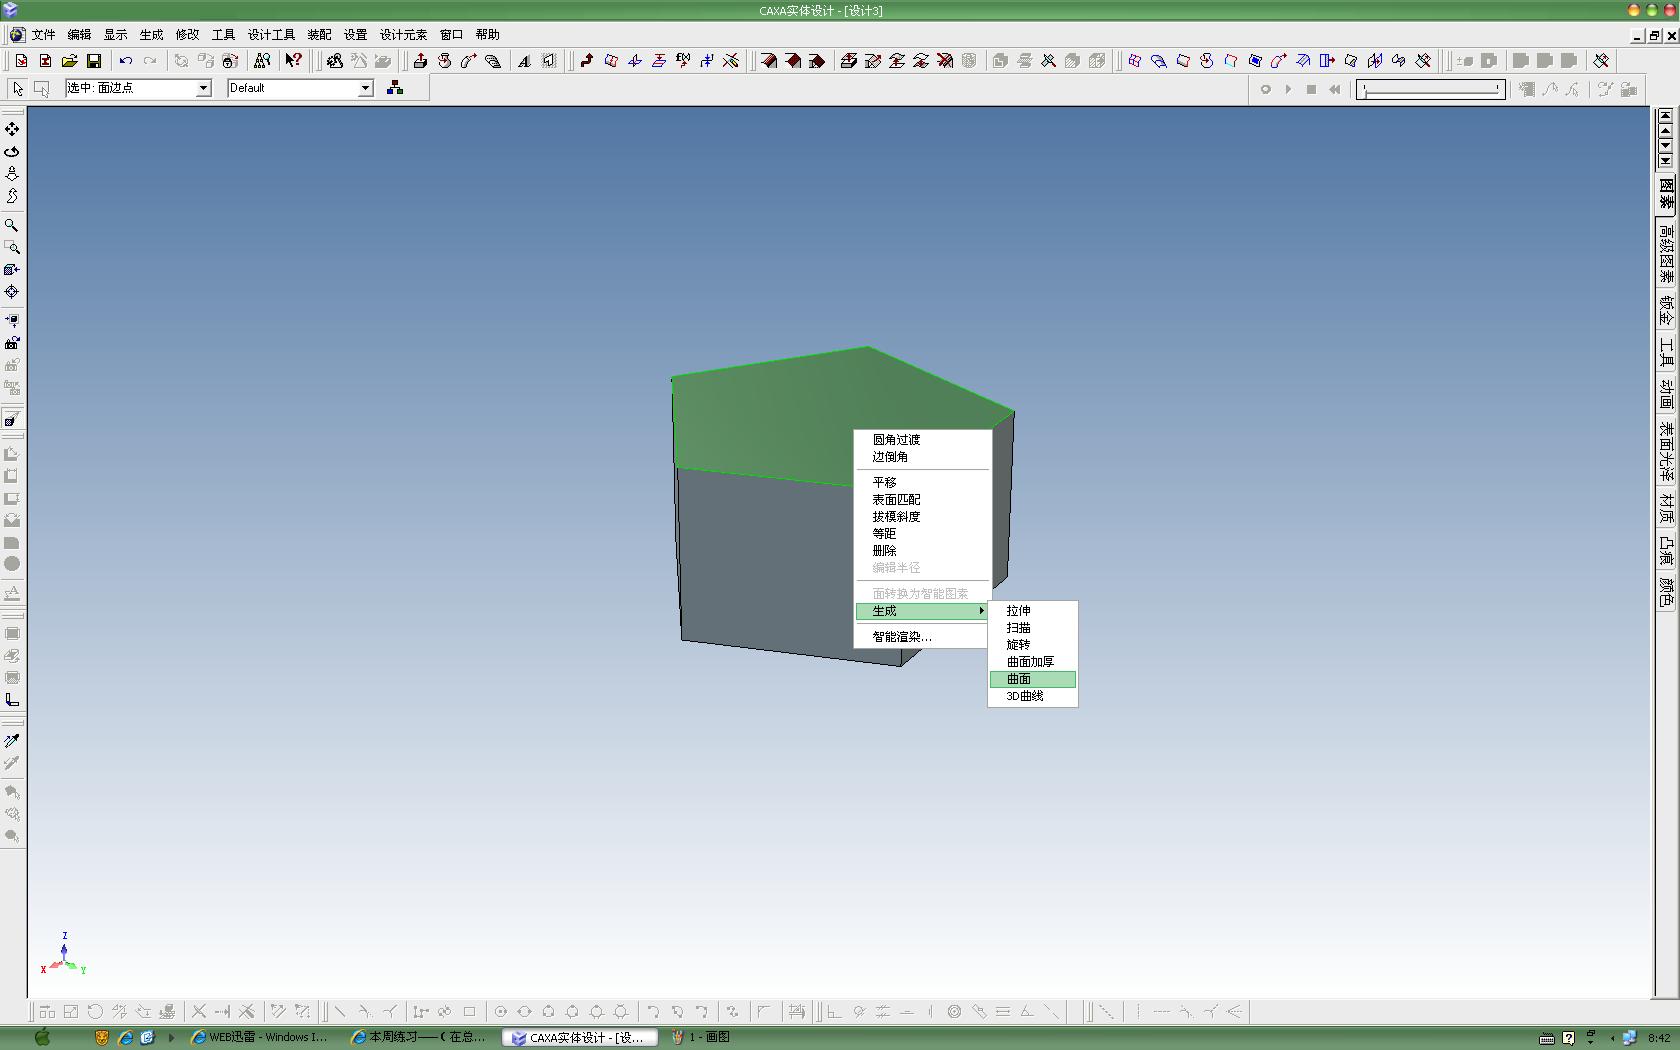Click the Save floppy disk icon
The height and width of the screenshot is (1050, 1680).
pyautogui.click(x=94, y=61)
